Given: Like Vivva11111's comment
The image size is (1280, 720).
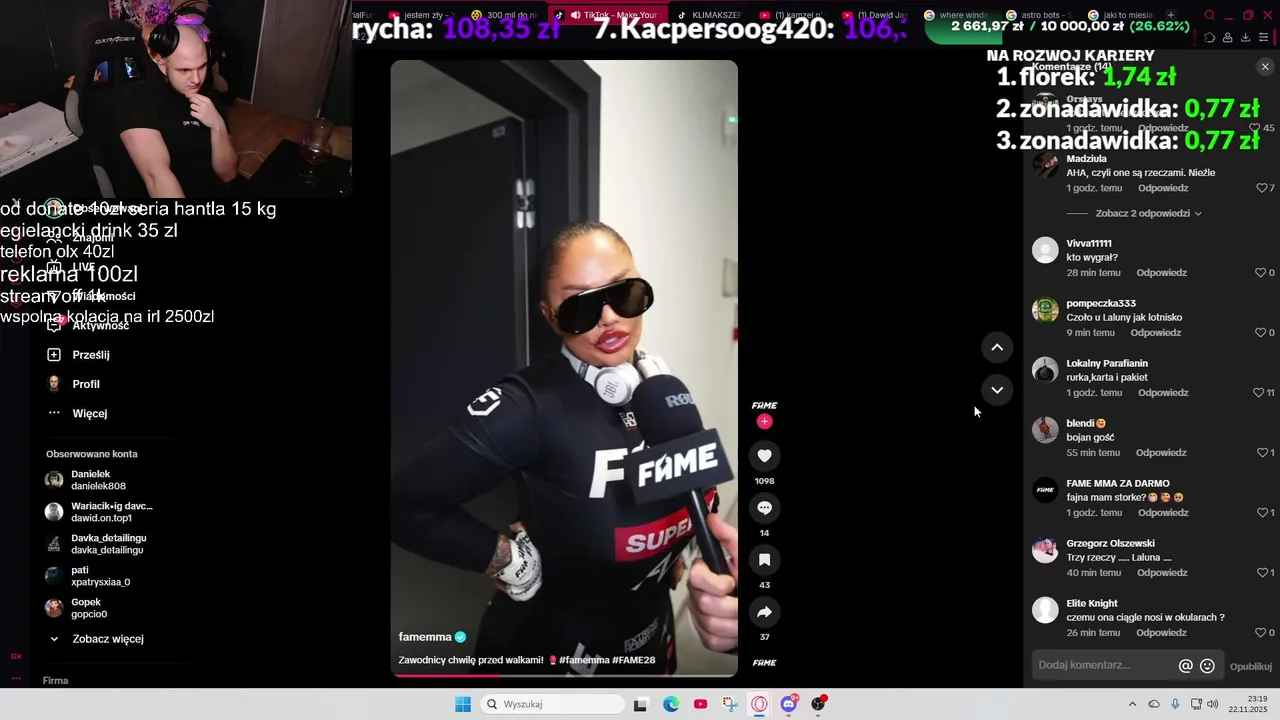Looking at the screenshot, I should 1260,272.
